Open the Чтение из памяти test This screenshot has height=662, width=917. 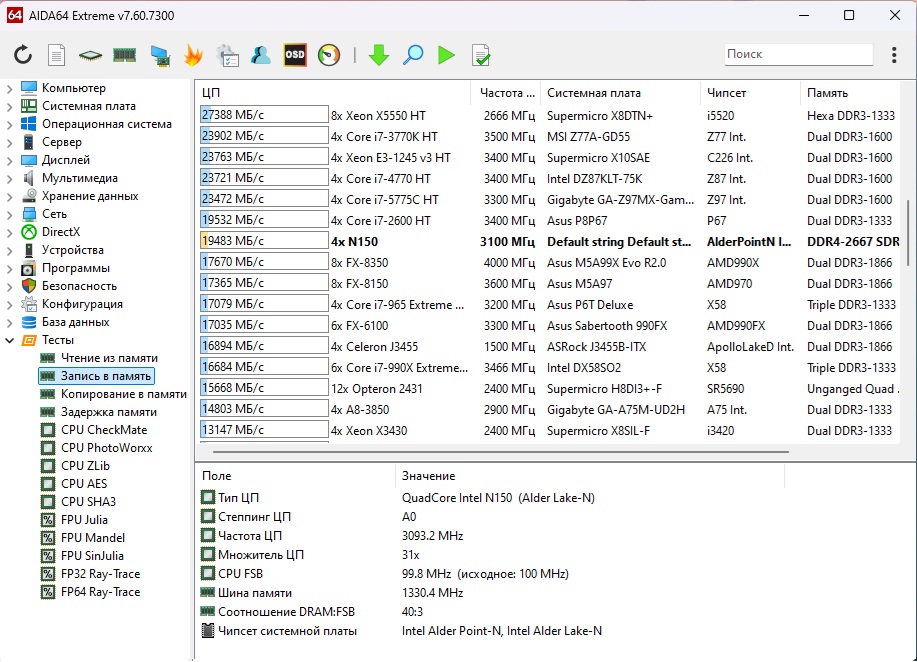tap(109, 358)
